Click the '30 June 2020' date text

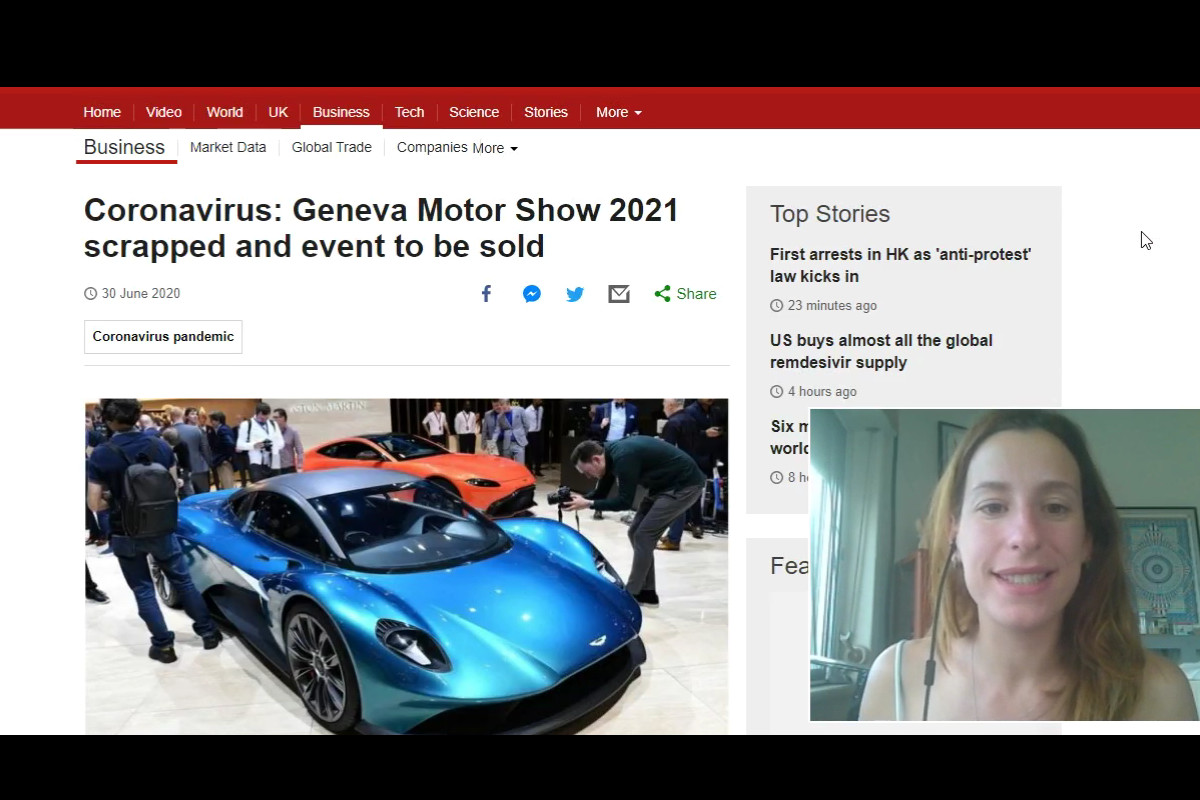click(141, 294)
